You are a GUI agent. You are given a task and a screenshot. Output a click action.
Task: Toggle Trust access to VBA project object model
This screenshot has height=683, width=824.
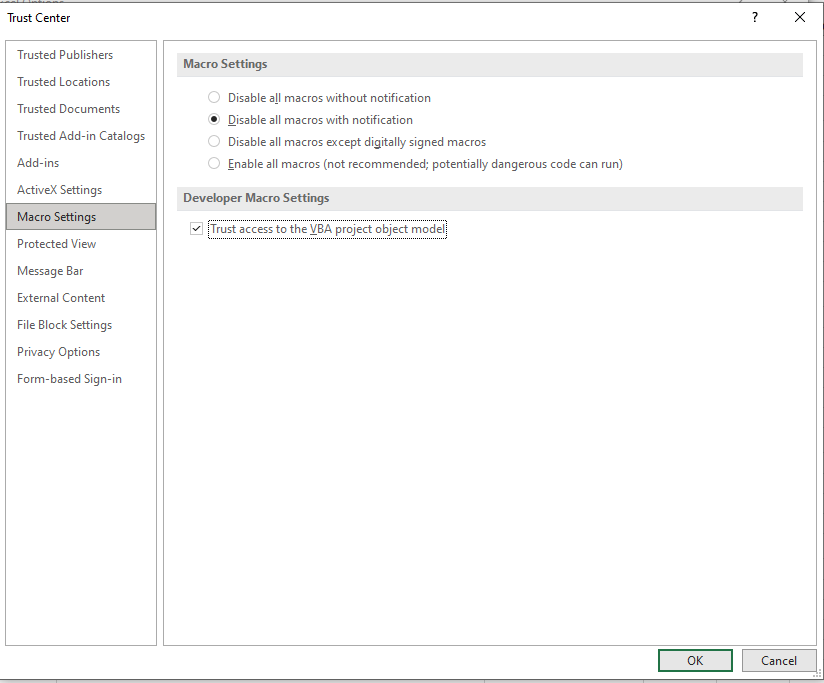(x=196, y=230)
